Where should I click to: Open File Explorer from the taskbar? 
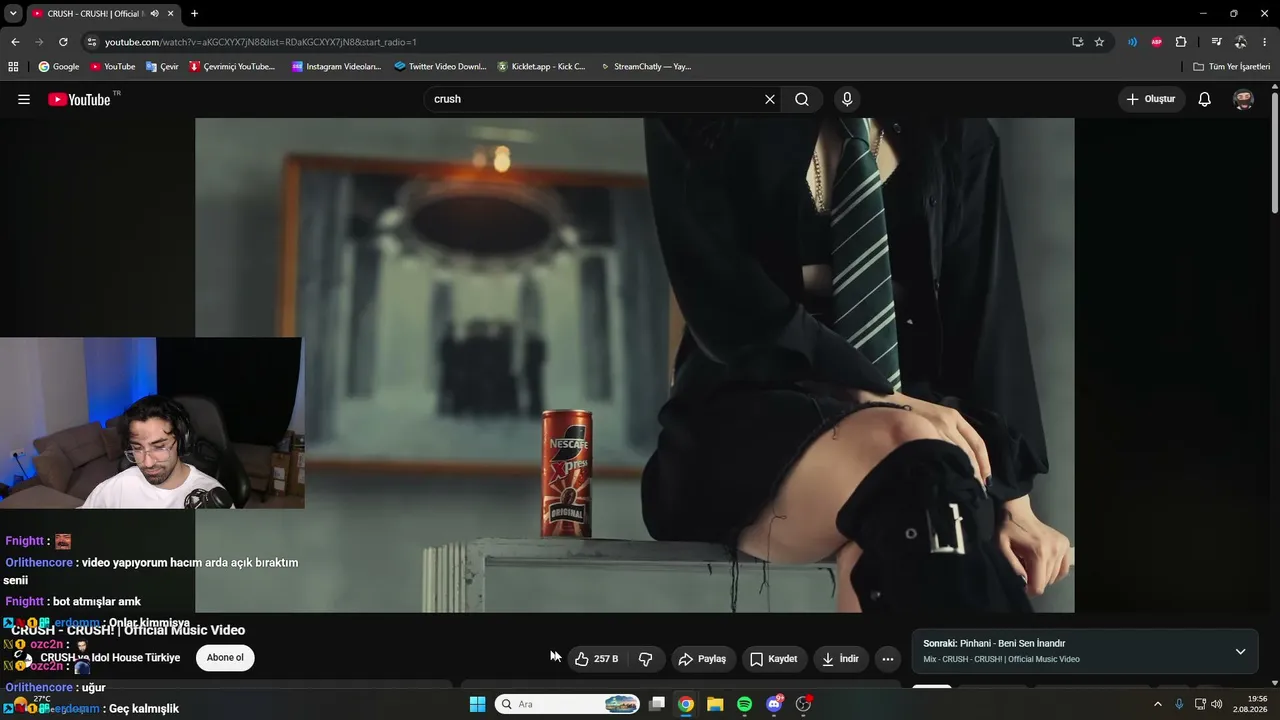tap(715, 704)
